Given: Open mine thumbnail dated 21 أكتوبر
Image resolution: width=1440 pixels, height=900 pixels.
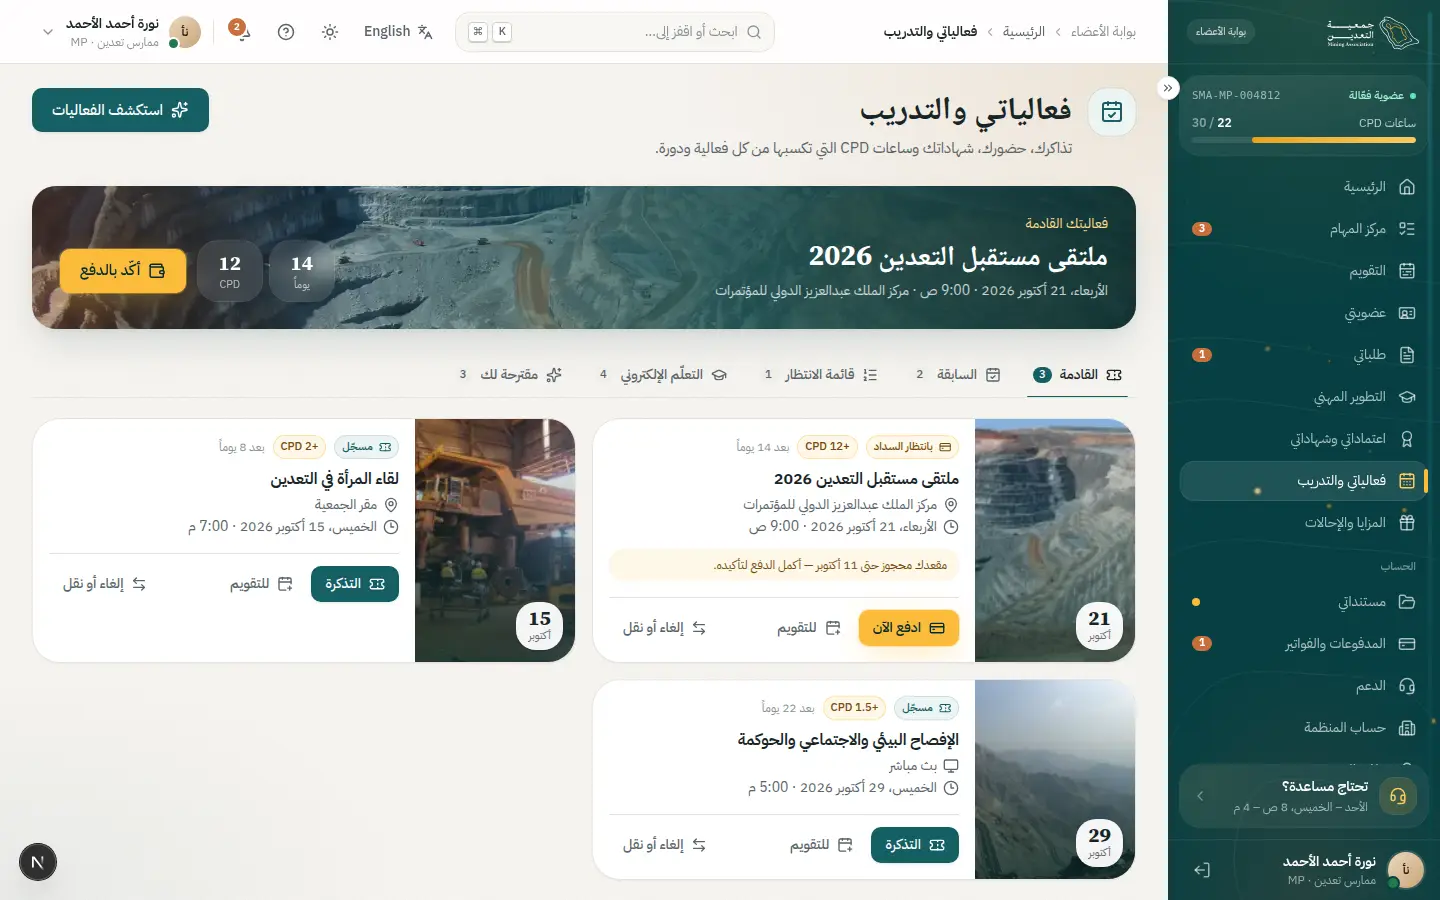Looking at the screenshot, I should click(x=1055, y=540).
